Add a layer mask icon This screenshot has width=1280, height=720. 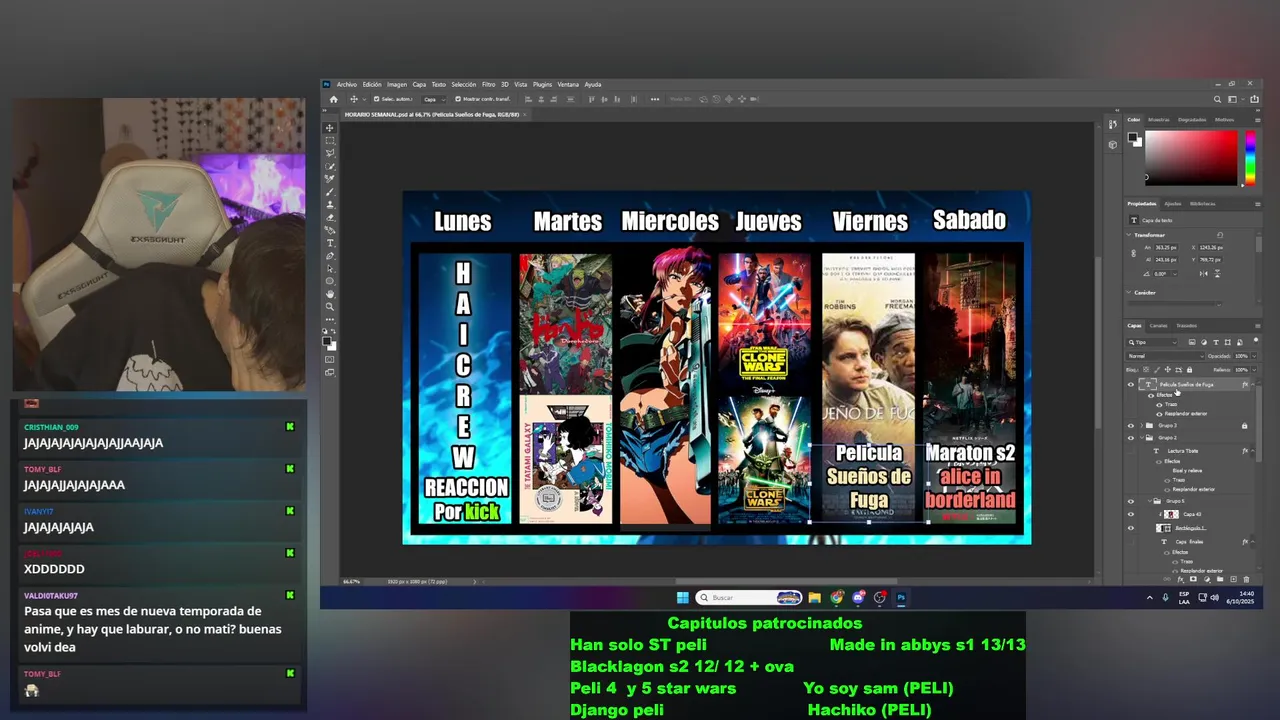pos(1193,579)
